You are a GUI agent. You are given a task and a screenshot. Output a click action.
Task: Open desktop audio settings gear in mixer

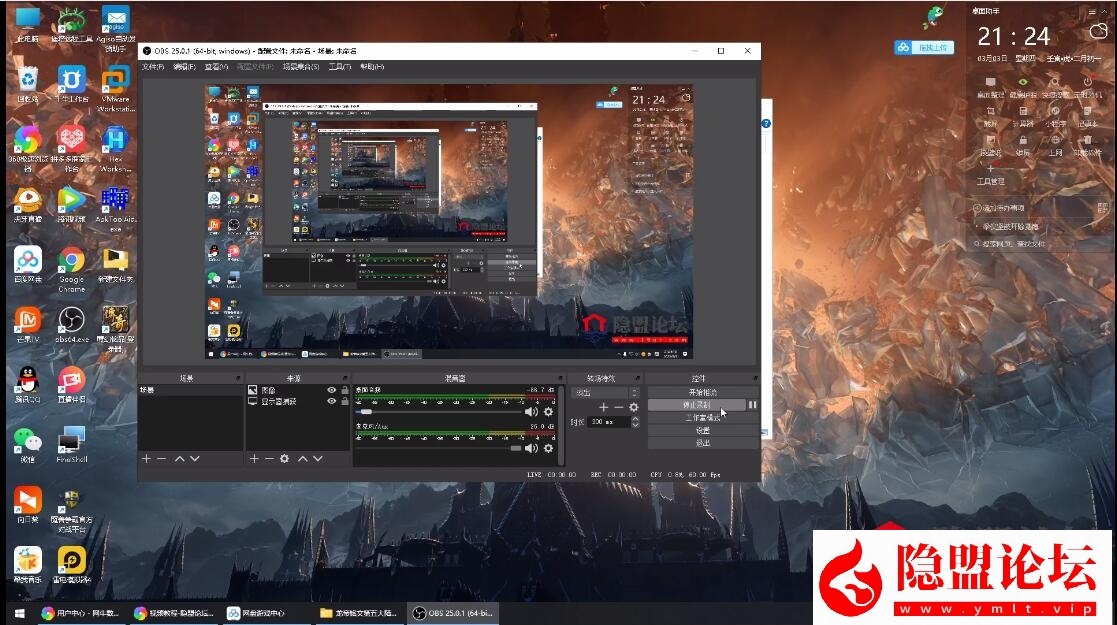pyautogui.click(x=548, y=412)
